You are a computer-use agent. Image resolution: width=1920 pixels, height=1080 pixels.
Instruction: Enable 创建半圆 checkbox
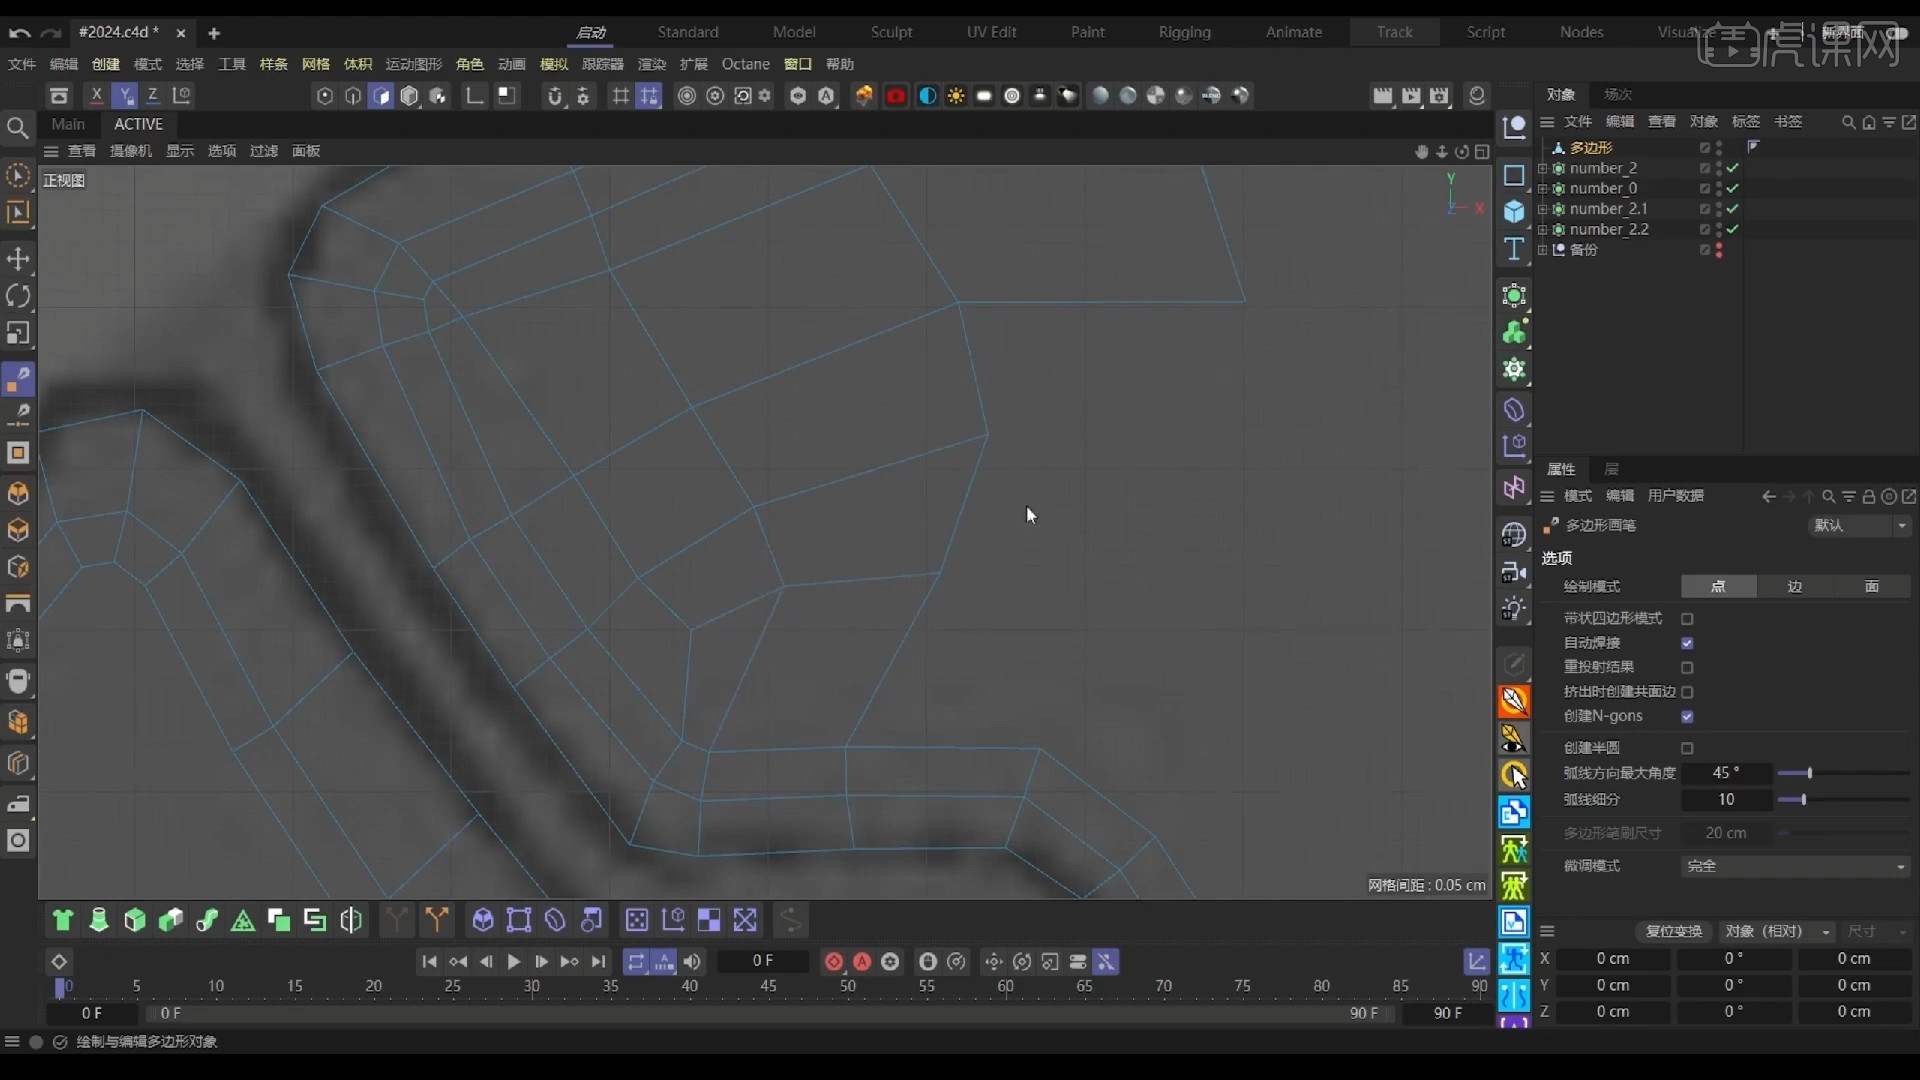click(x=1687, y=749)
